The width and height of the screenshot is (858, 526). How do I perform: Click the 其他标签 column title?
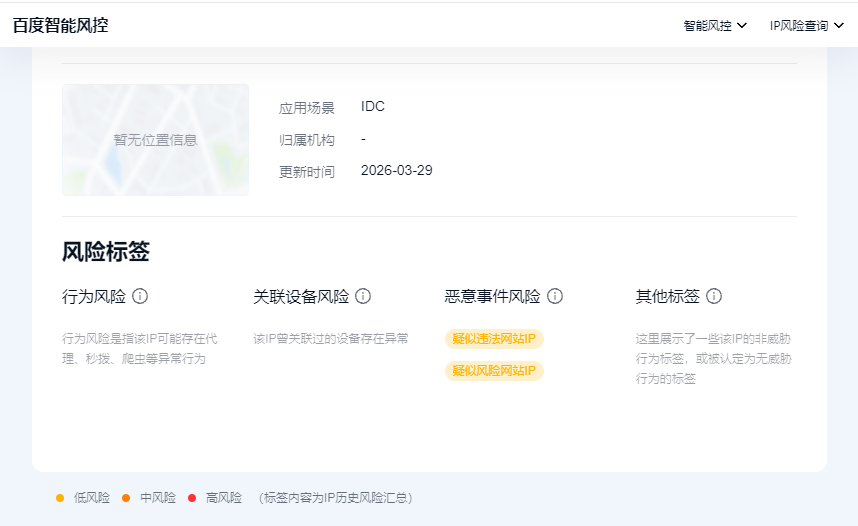[668, 296]
